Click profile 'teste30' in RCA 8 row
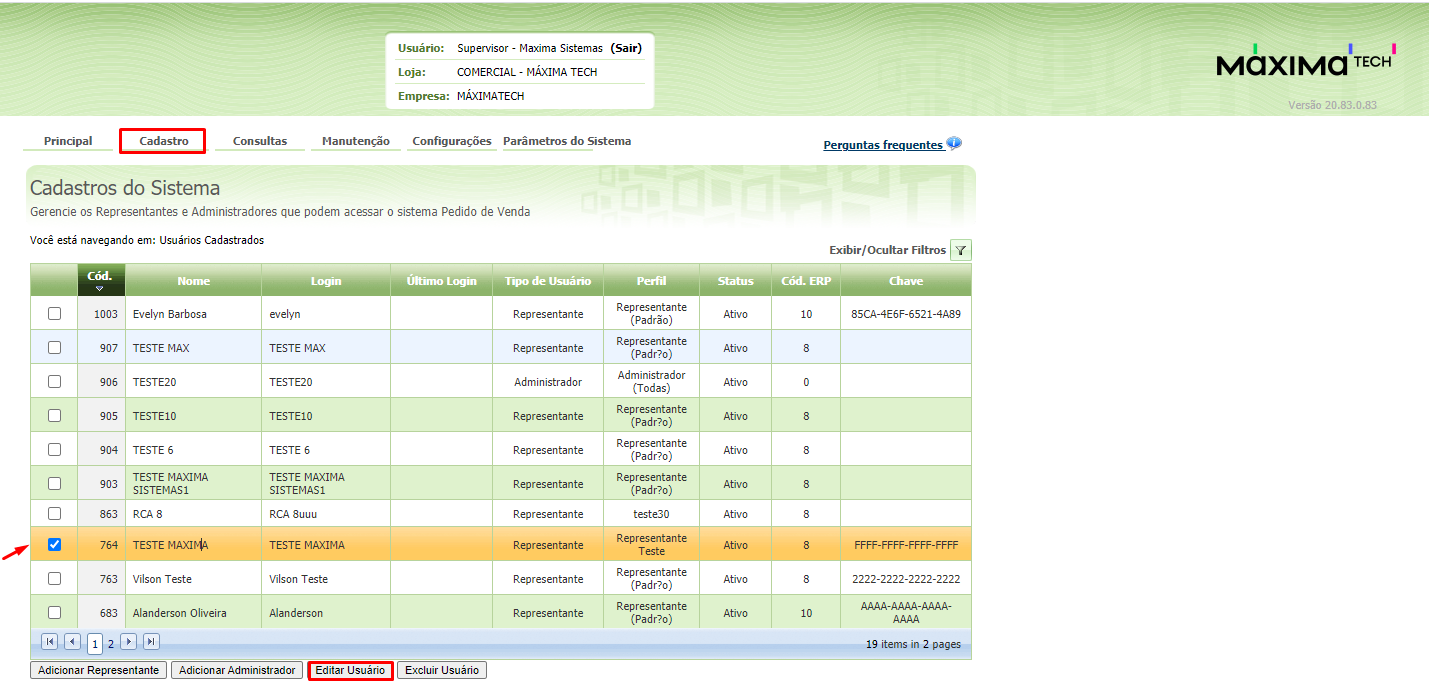 (x=651, y=514)
